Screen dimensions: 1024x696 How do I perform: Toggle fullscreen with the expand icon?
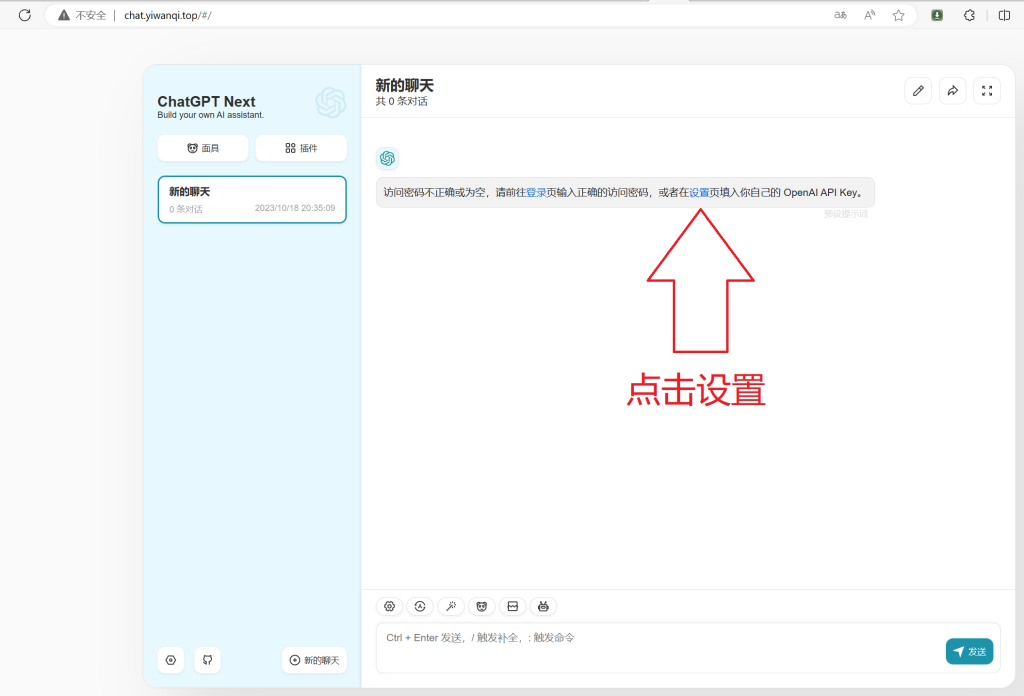[987, 91]
